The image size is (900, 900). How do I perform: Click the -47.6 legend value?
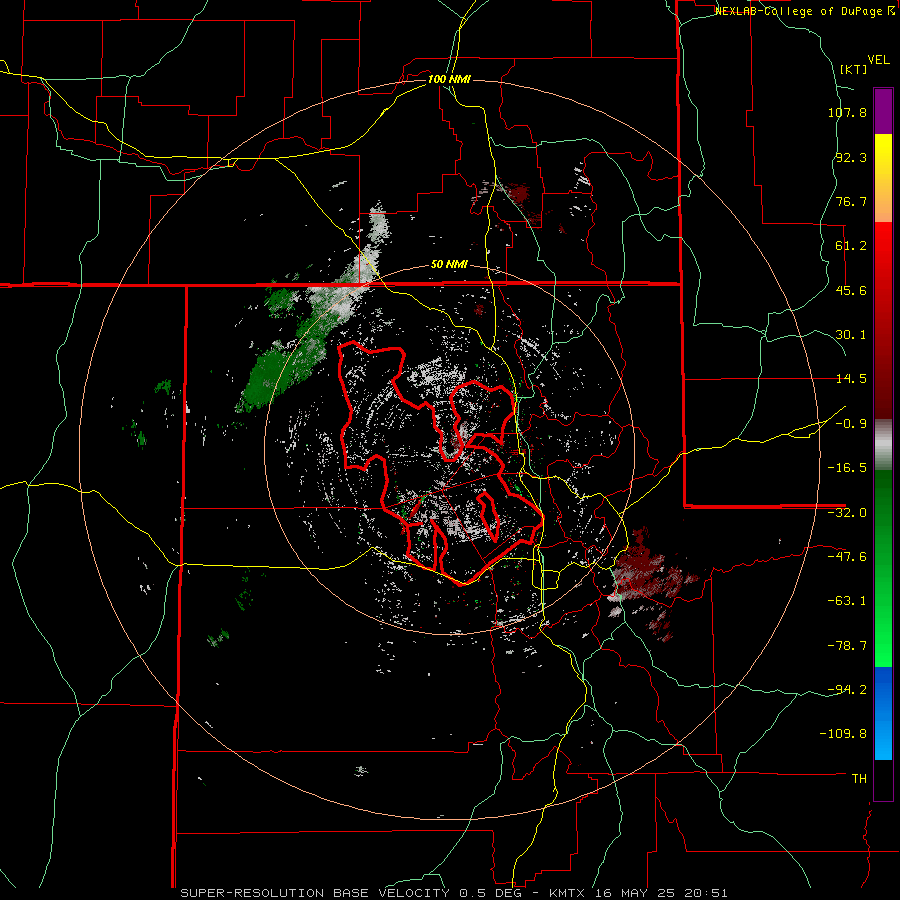pos(847,557)
